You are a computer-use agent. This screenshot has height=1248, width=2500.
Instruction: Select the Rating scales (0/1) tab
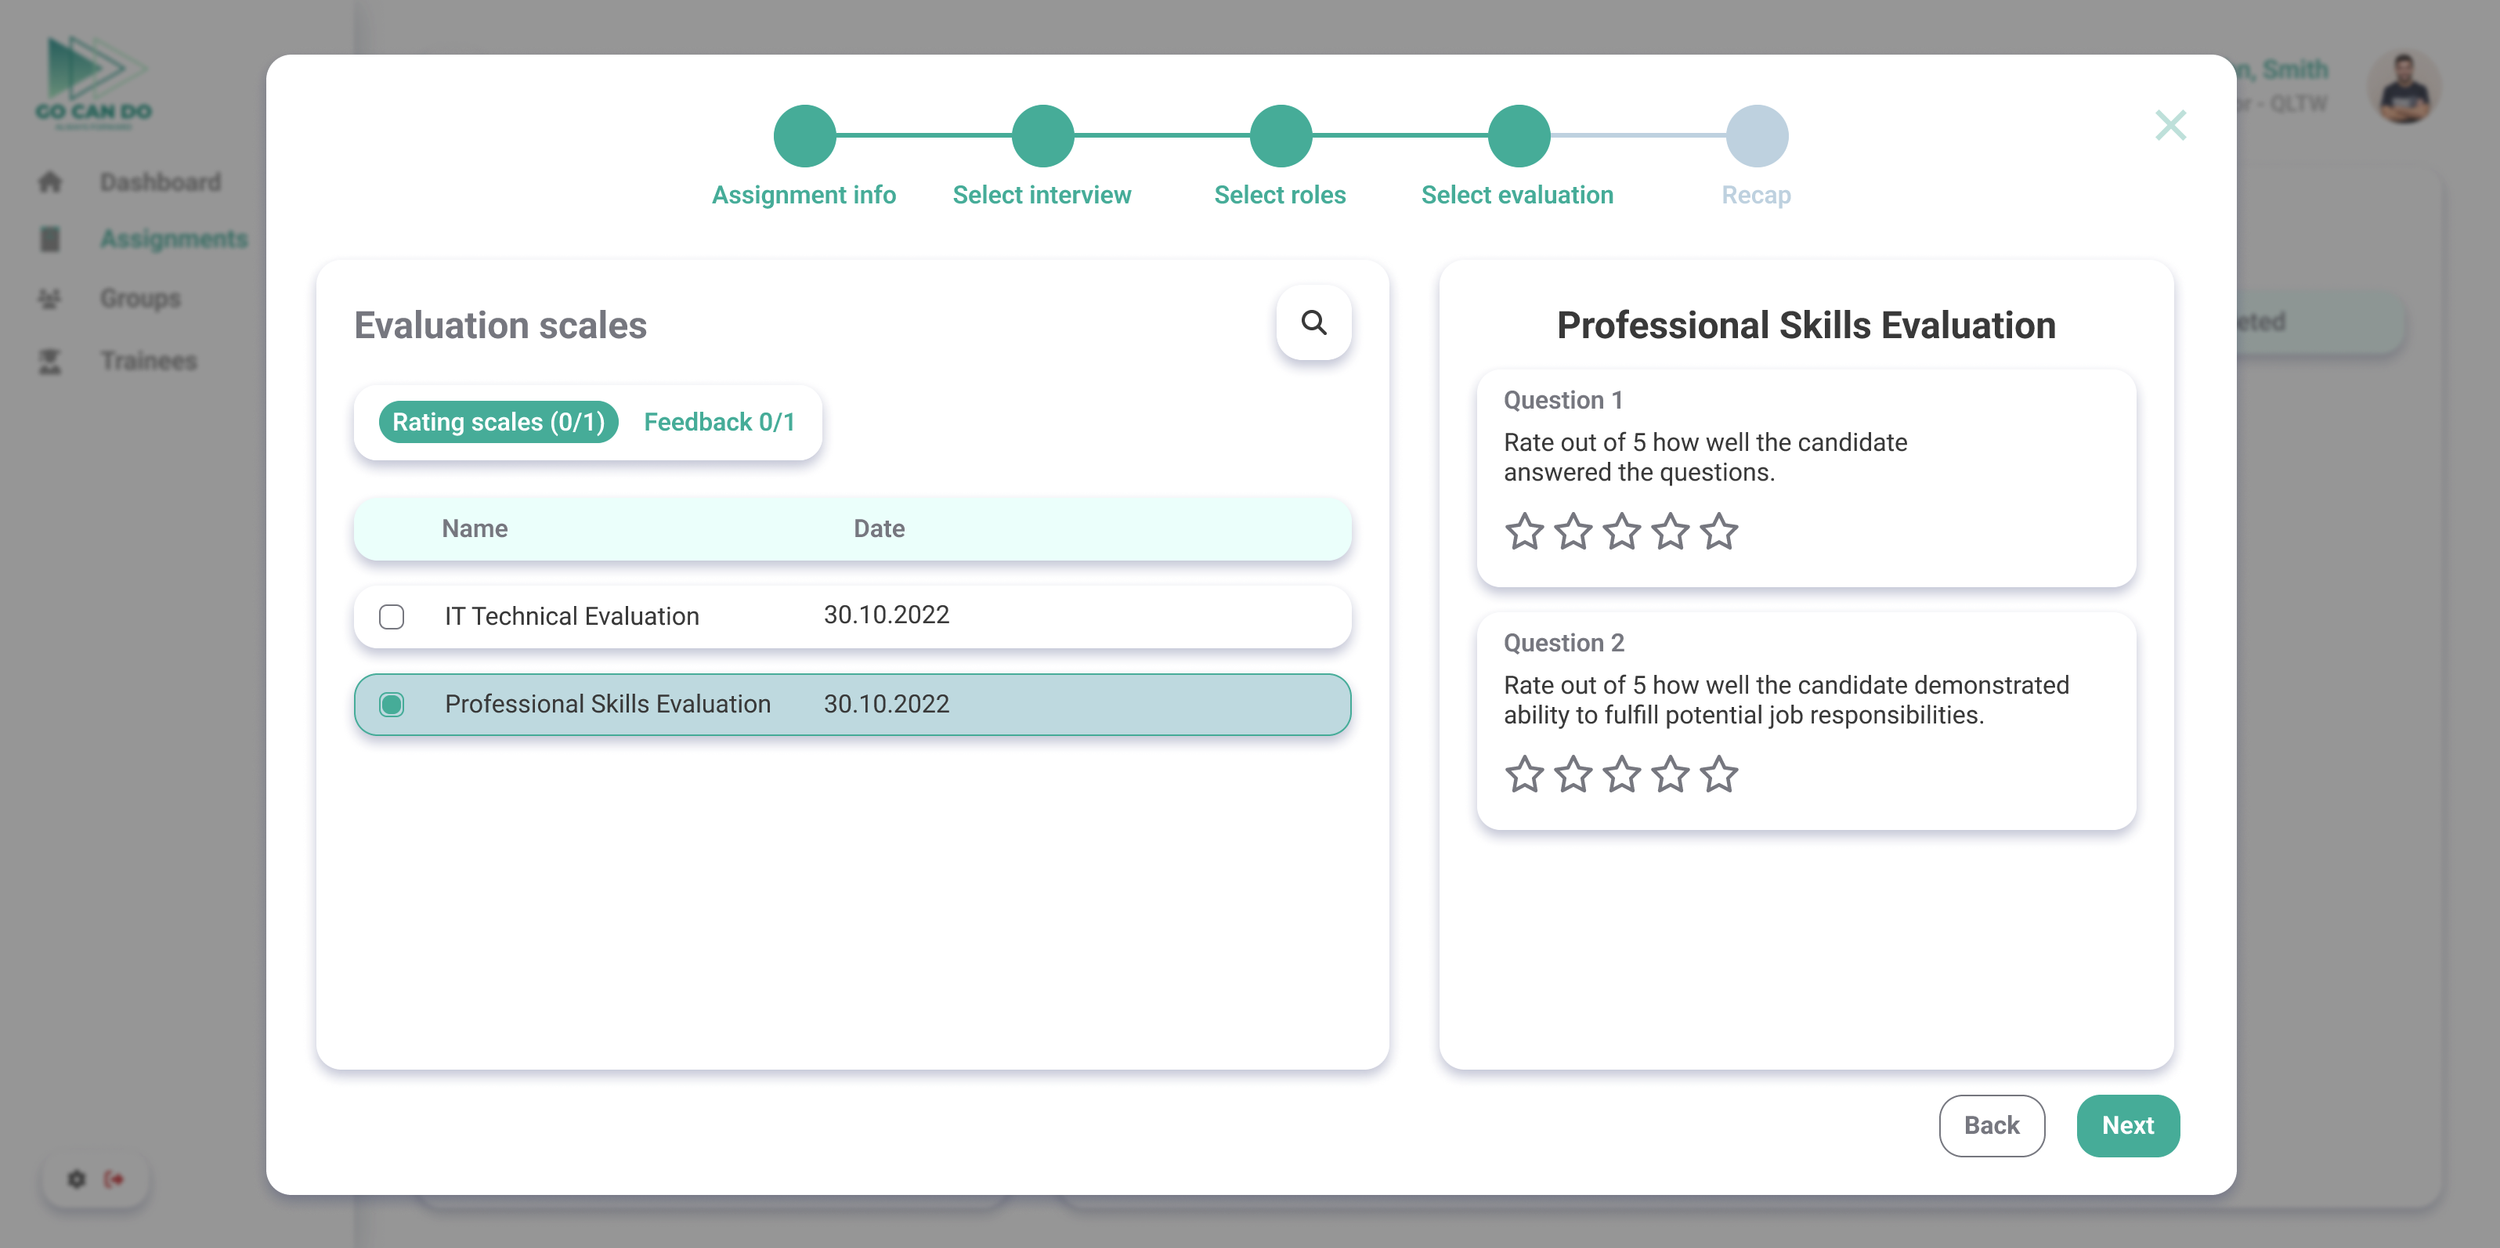pos(498,422)
